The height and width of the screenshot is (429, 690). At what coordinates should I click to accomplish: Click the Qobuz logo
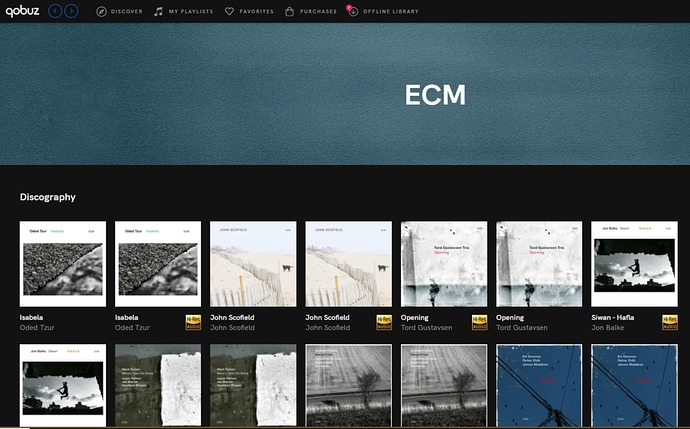(22, 11)
